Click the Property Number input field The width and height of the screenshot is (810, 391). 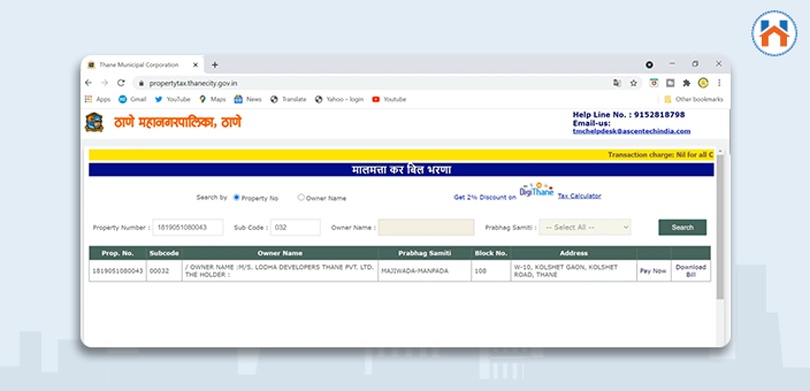[188, 227]
